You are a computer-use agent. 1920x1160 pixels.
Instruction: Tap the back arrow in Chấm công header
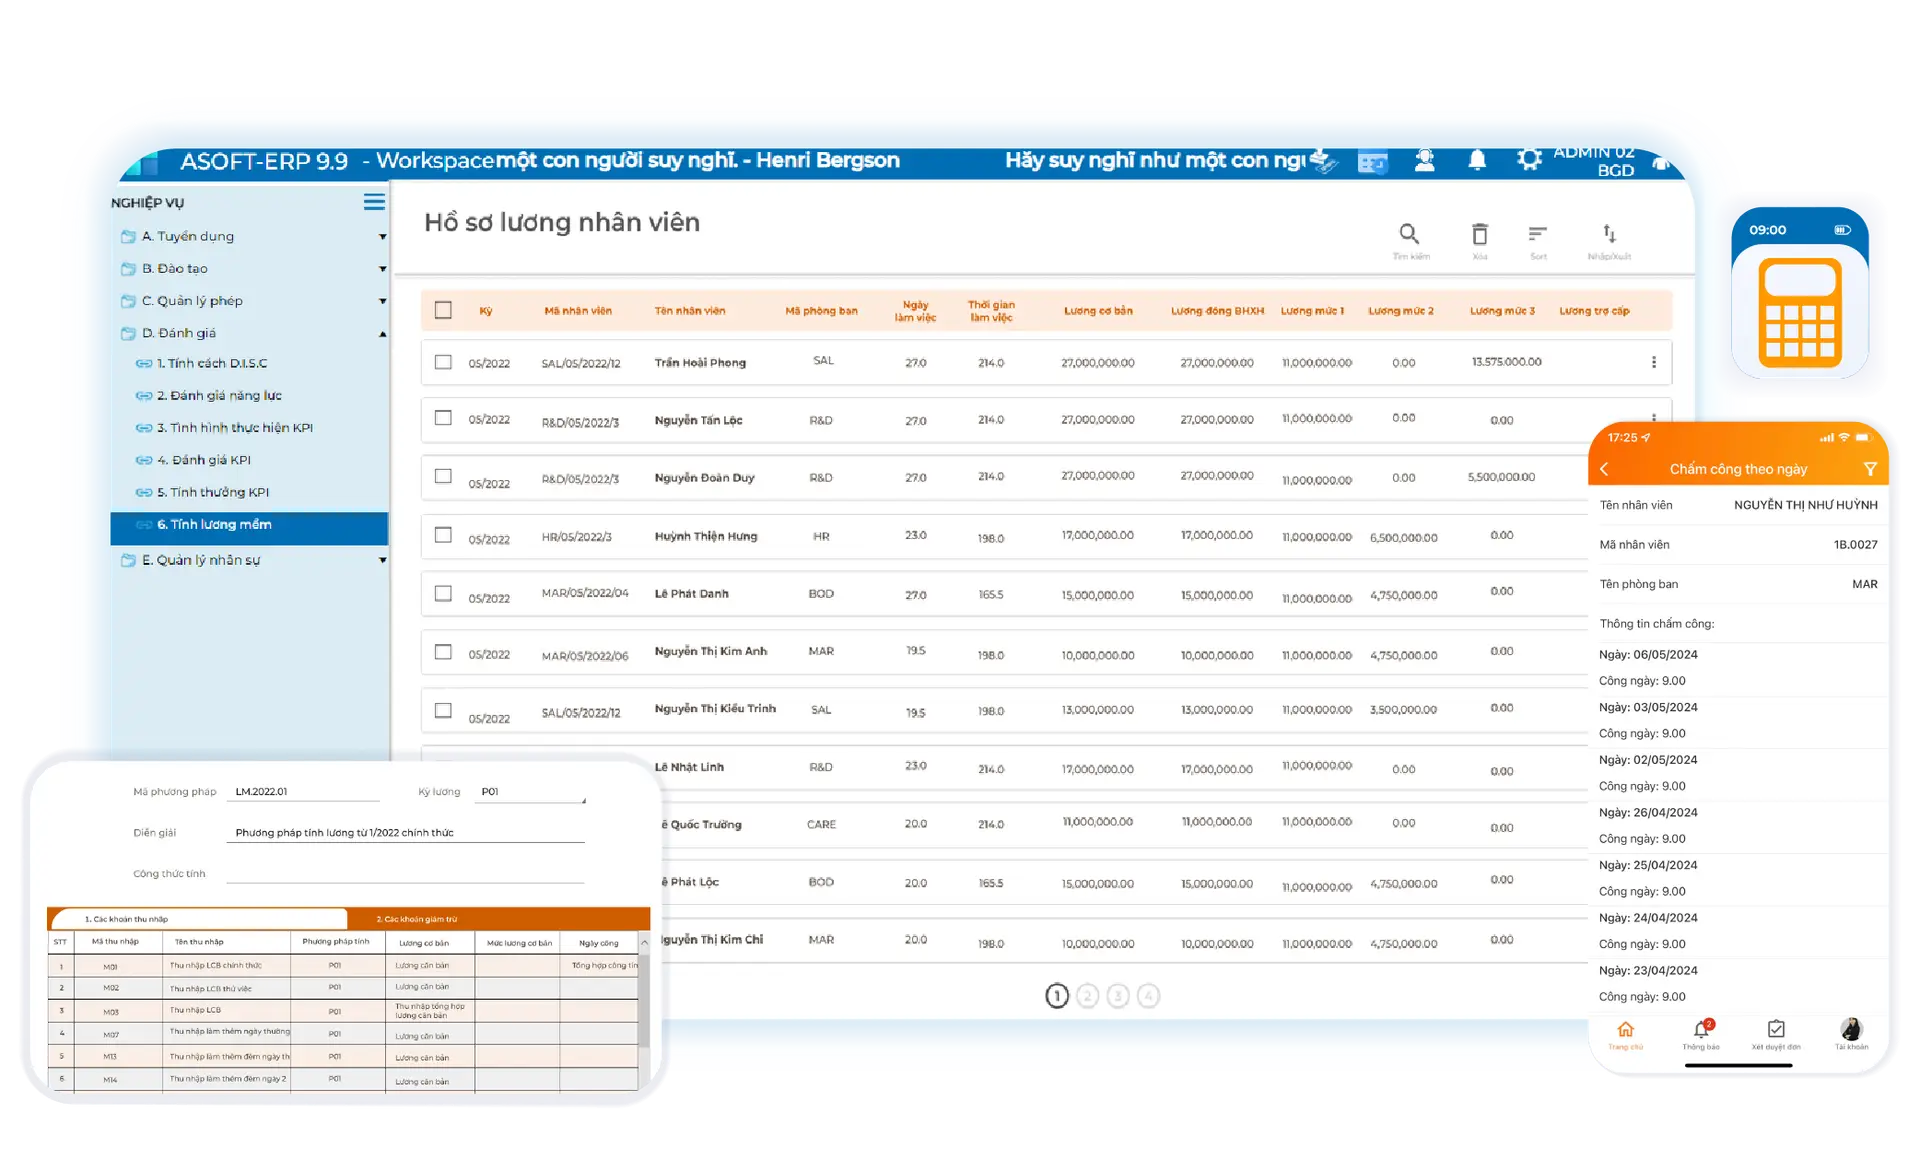click(1605, 469)
